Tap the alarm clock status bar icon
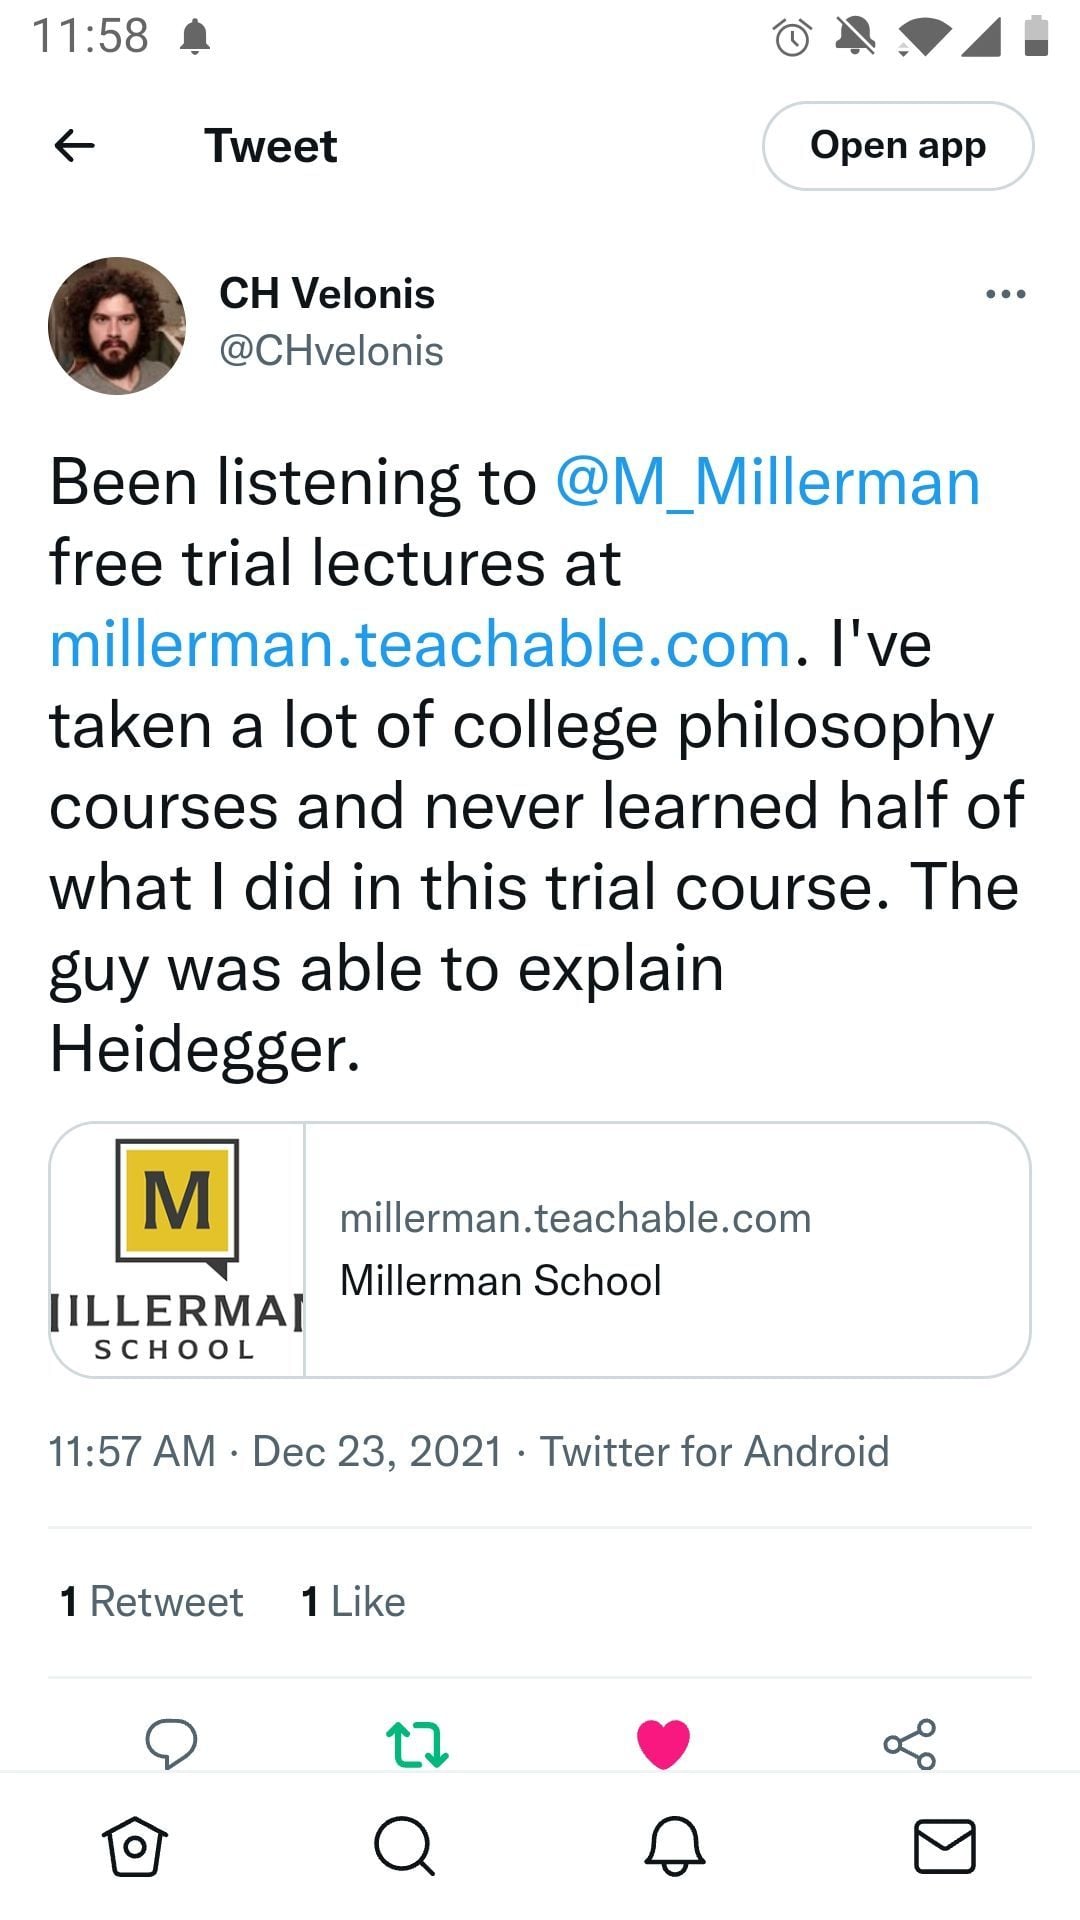Screen dimensions: 1080x1920 (793, 38)
